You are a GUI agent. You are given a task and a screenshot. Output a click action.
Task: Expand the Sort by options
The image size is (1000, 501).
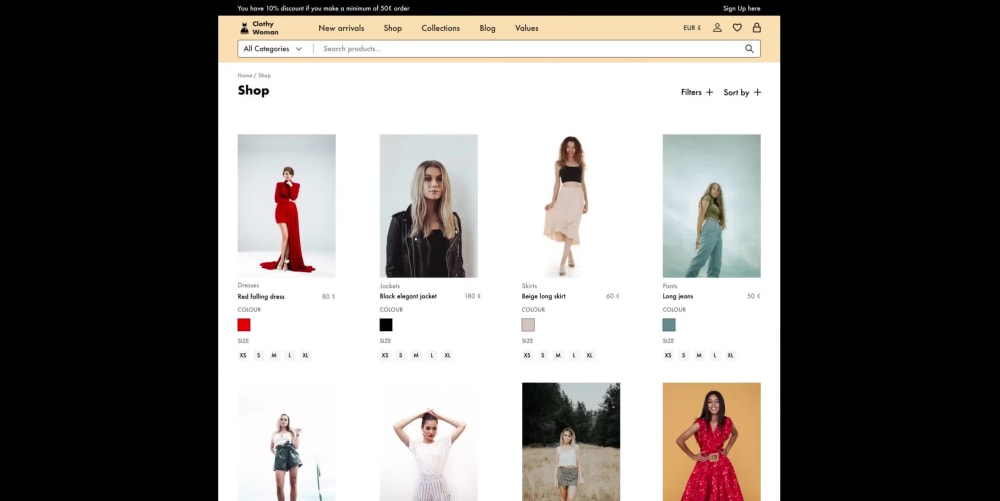(742, 92)
